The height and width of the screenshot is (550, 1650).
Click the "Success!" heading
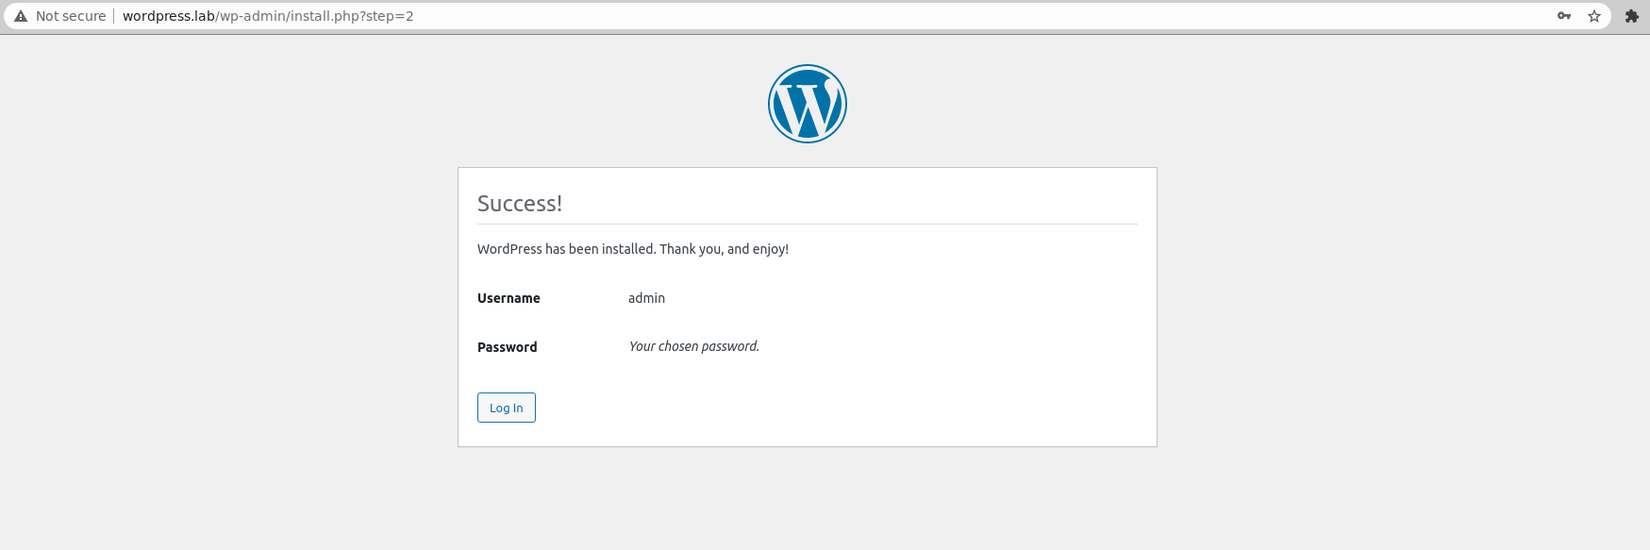(519, 203)
